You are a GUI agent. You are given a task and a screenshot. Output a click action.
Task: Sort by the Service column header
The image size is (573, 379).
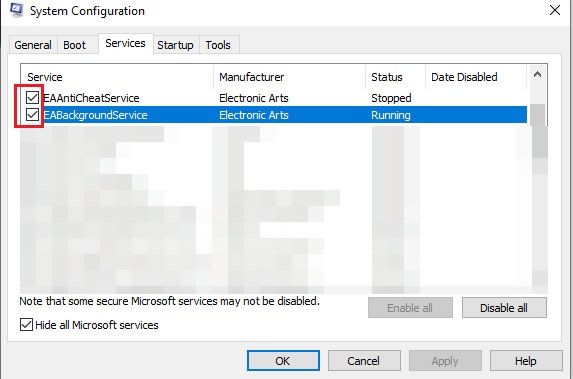click(117, 77)
